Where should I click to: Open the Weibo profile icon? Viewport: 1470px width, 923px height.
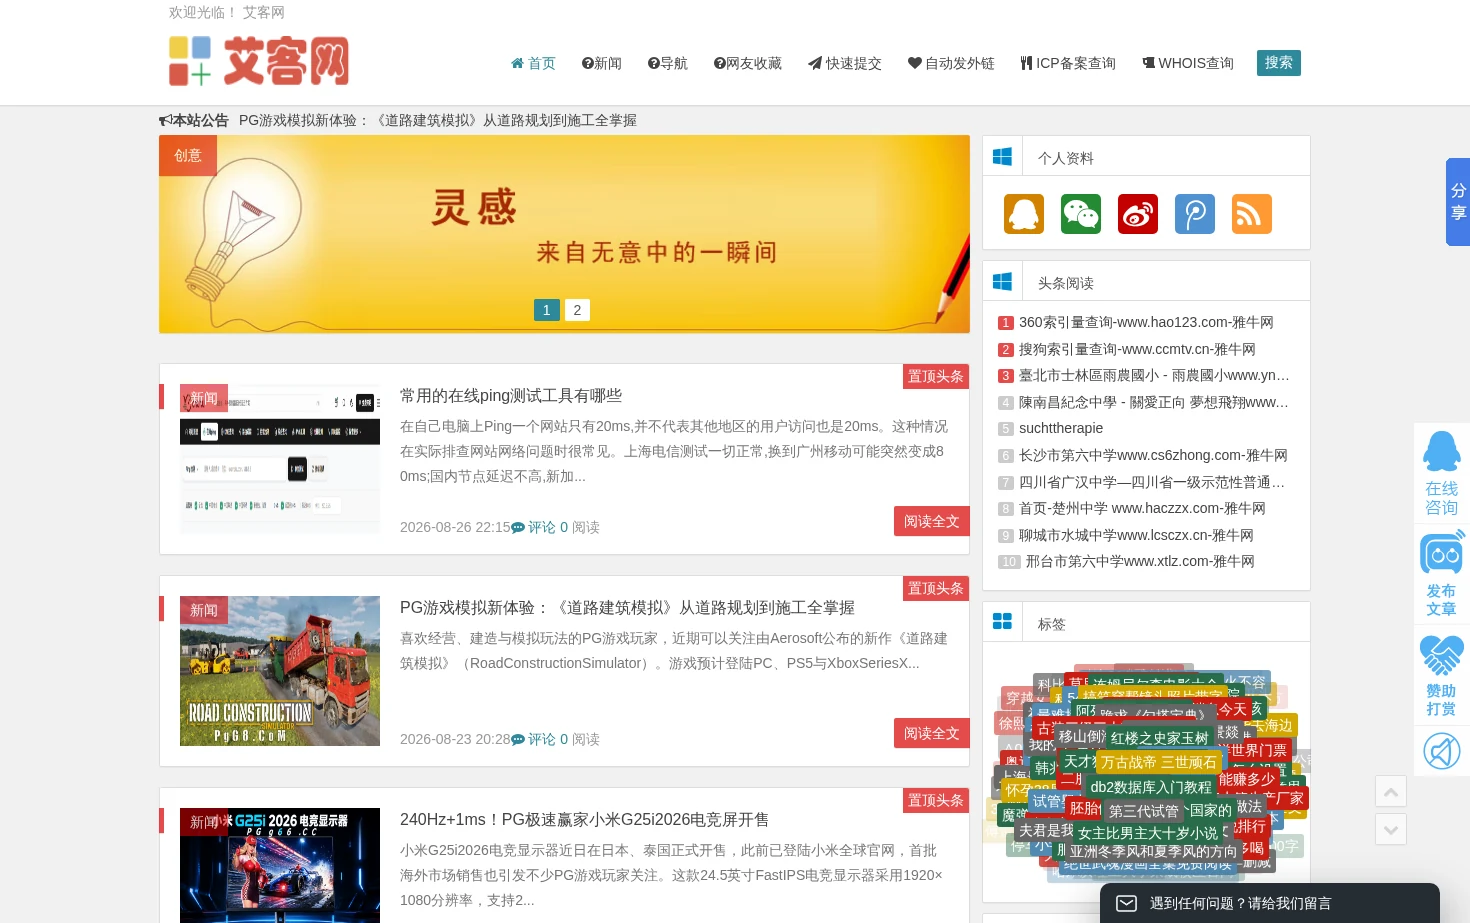(x=1138, y=214)
